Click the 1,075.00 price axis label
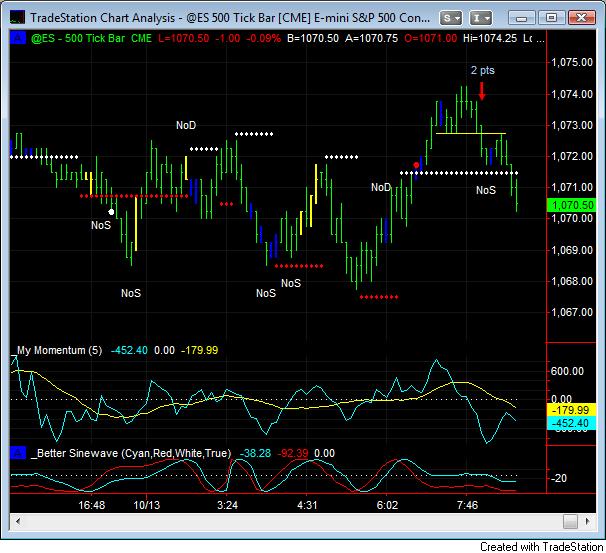This screenshot has height=553, width=606. click(x=572, y=62)
